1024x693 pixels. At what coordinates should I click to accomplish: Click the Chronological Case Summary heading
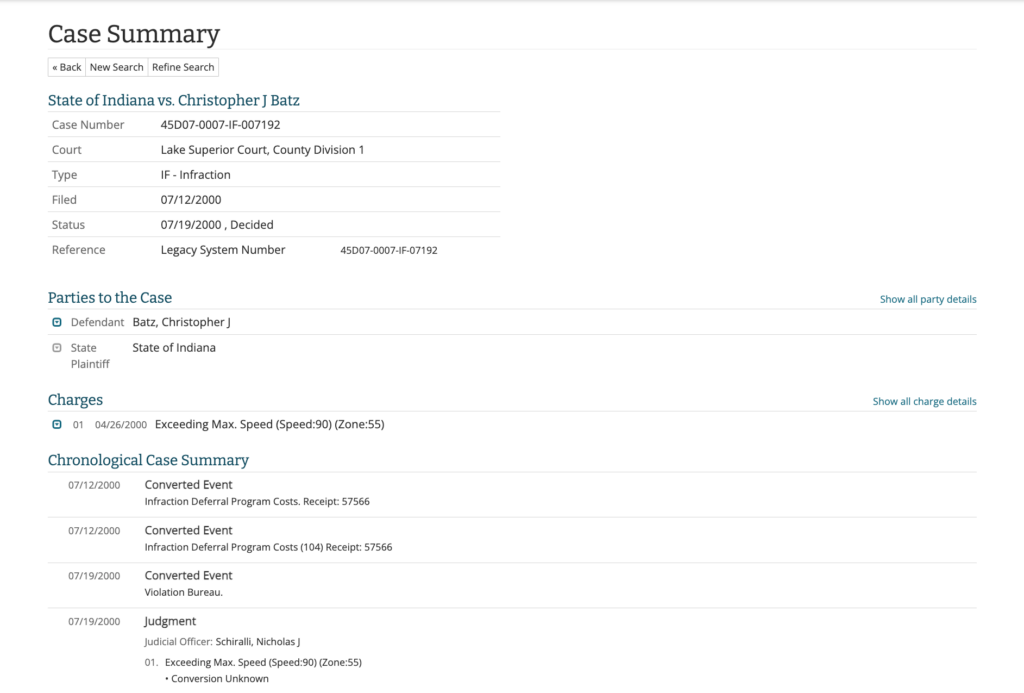(x=148, y=460)
